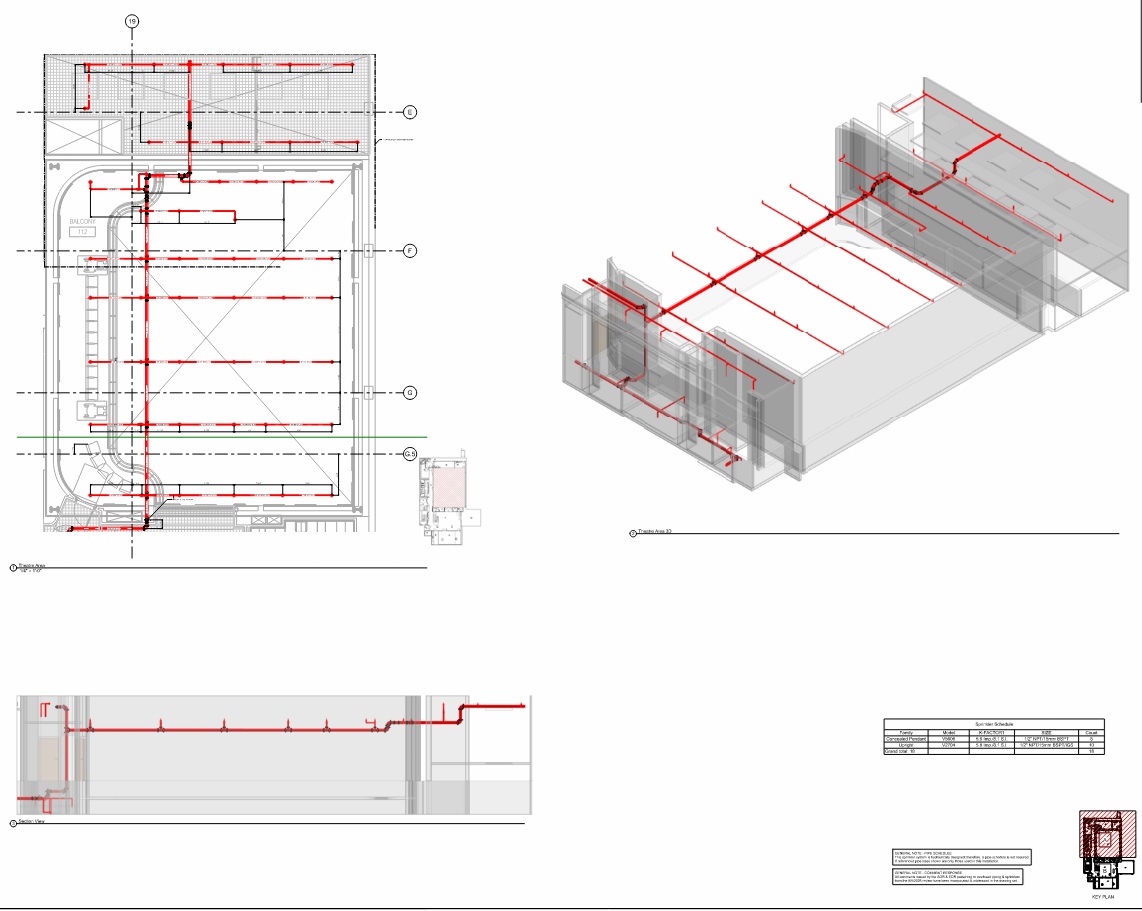Screen dimensions: 1142x911
Task: Select the Sprinkler Schedule title row
Action: (x=993, y=723)
